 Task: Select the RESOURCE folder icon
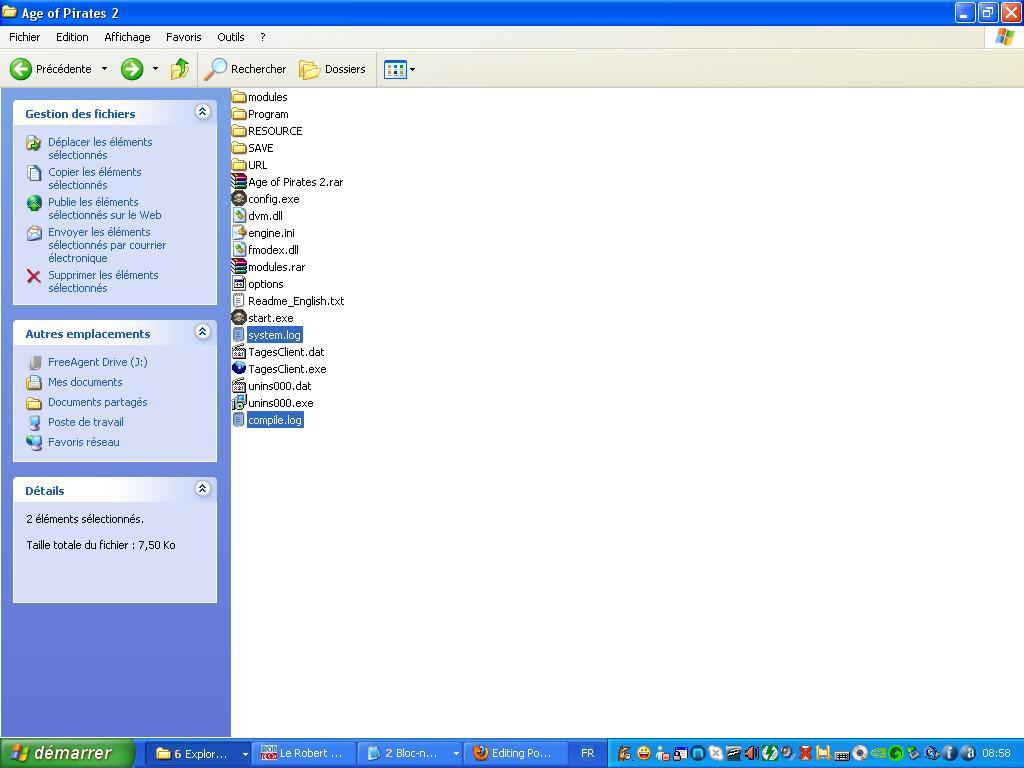pyautogui.click(x=239, y=131)
